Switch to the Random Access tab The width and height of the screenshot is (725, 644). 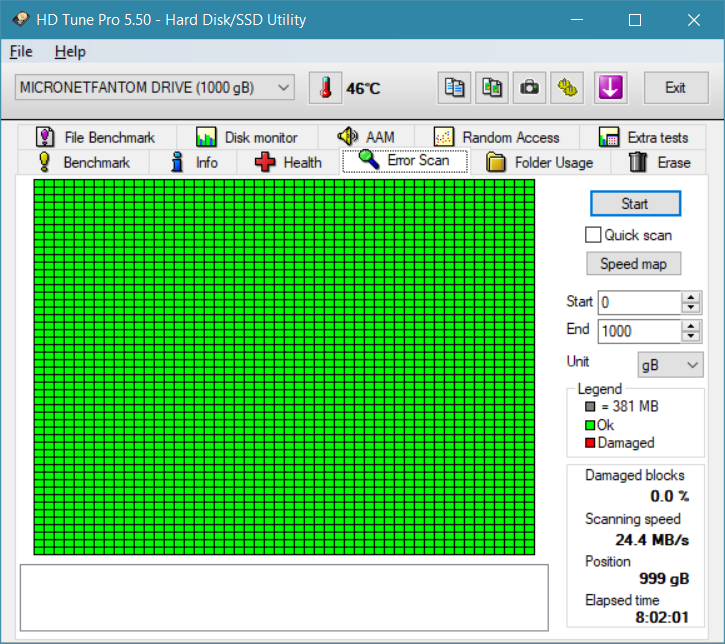click(x=497, y=137)
